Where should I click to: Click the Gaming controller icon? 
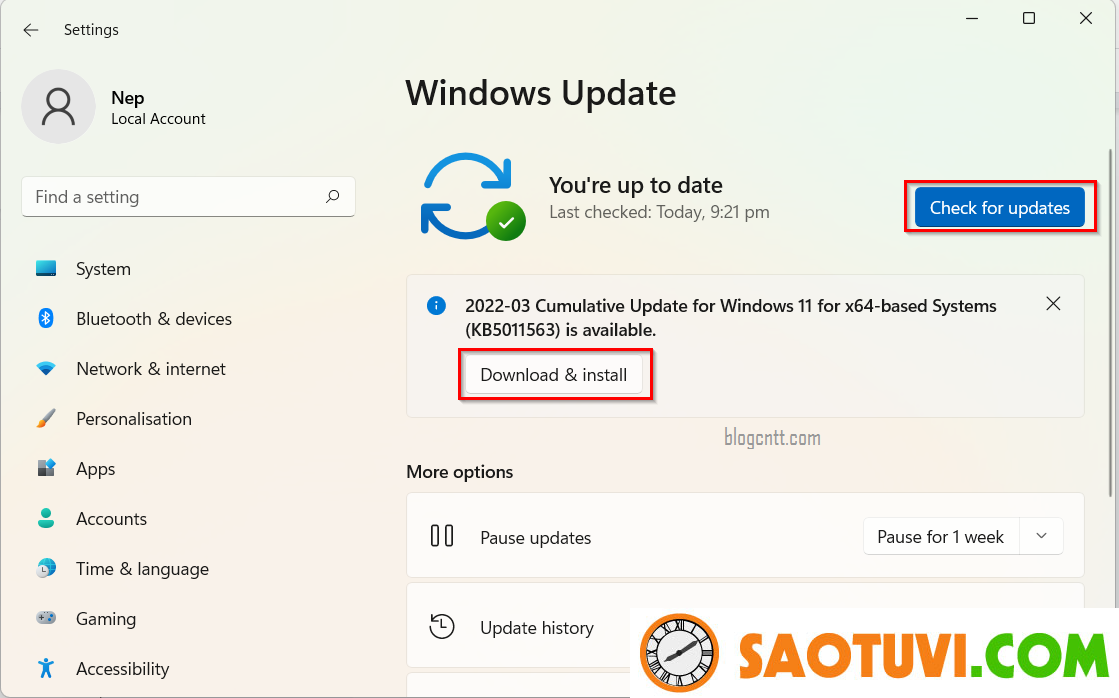click(46, 618)
